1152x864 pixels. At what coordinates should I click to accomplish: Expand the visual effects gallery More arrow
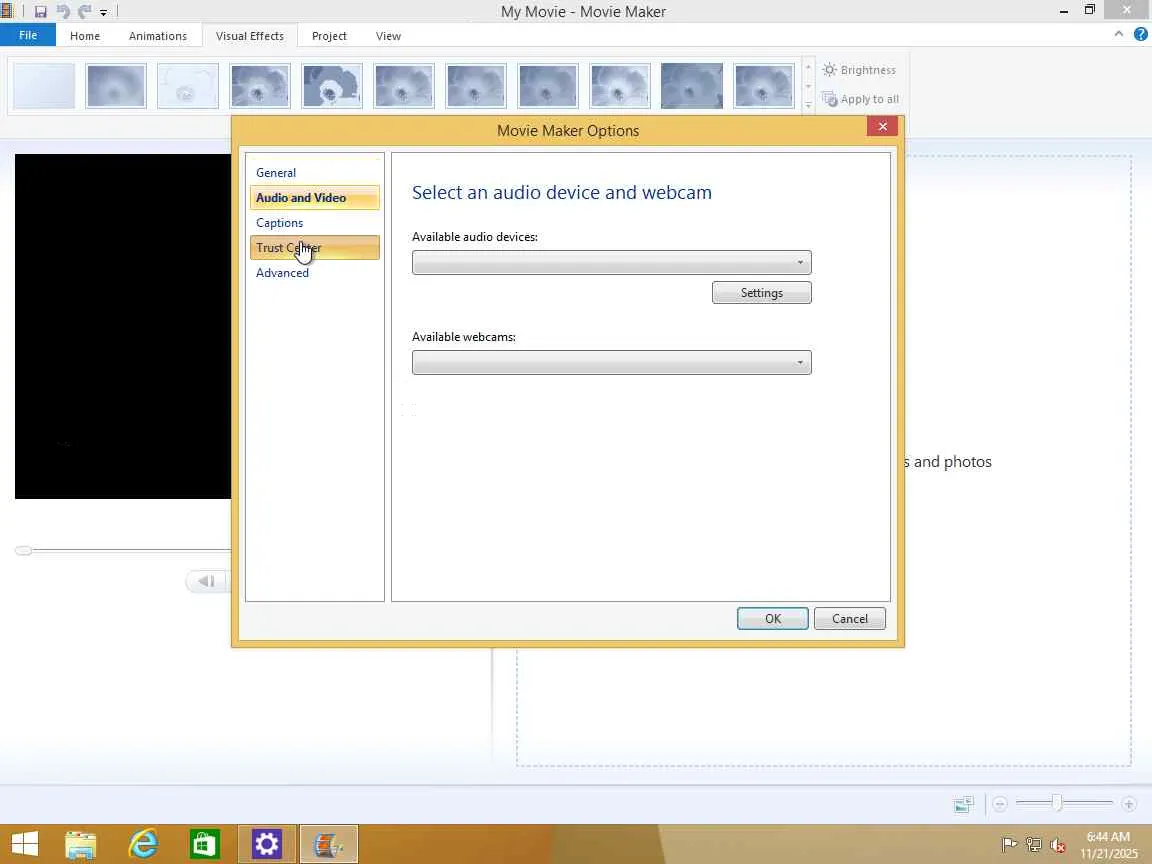(808, 106)
